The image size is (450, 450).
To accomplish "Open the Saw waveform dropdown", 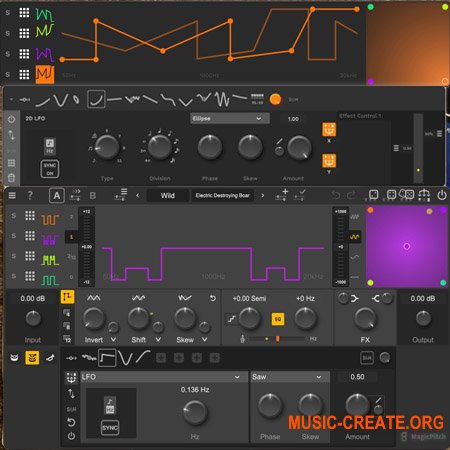I will point(289,377).
